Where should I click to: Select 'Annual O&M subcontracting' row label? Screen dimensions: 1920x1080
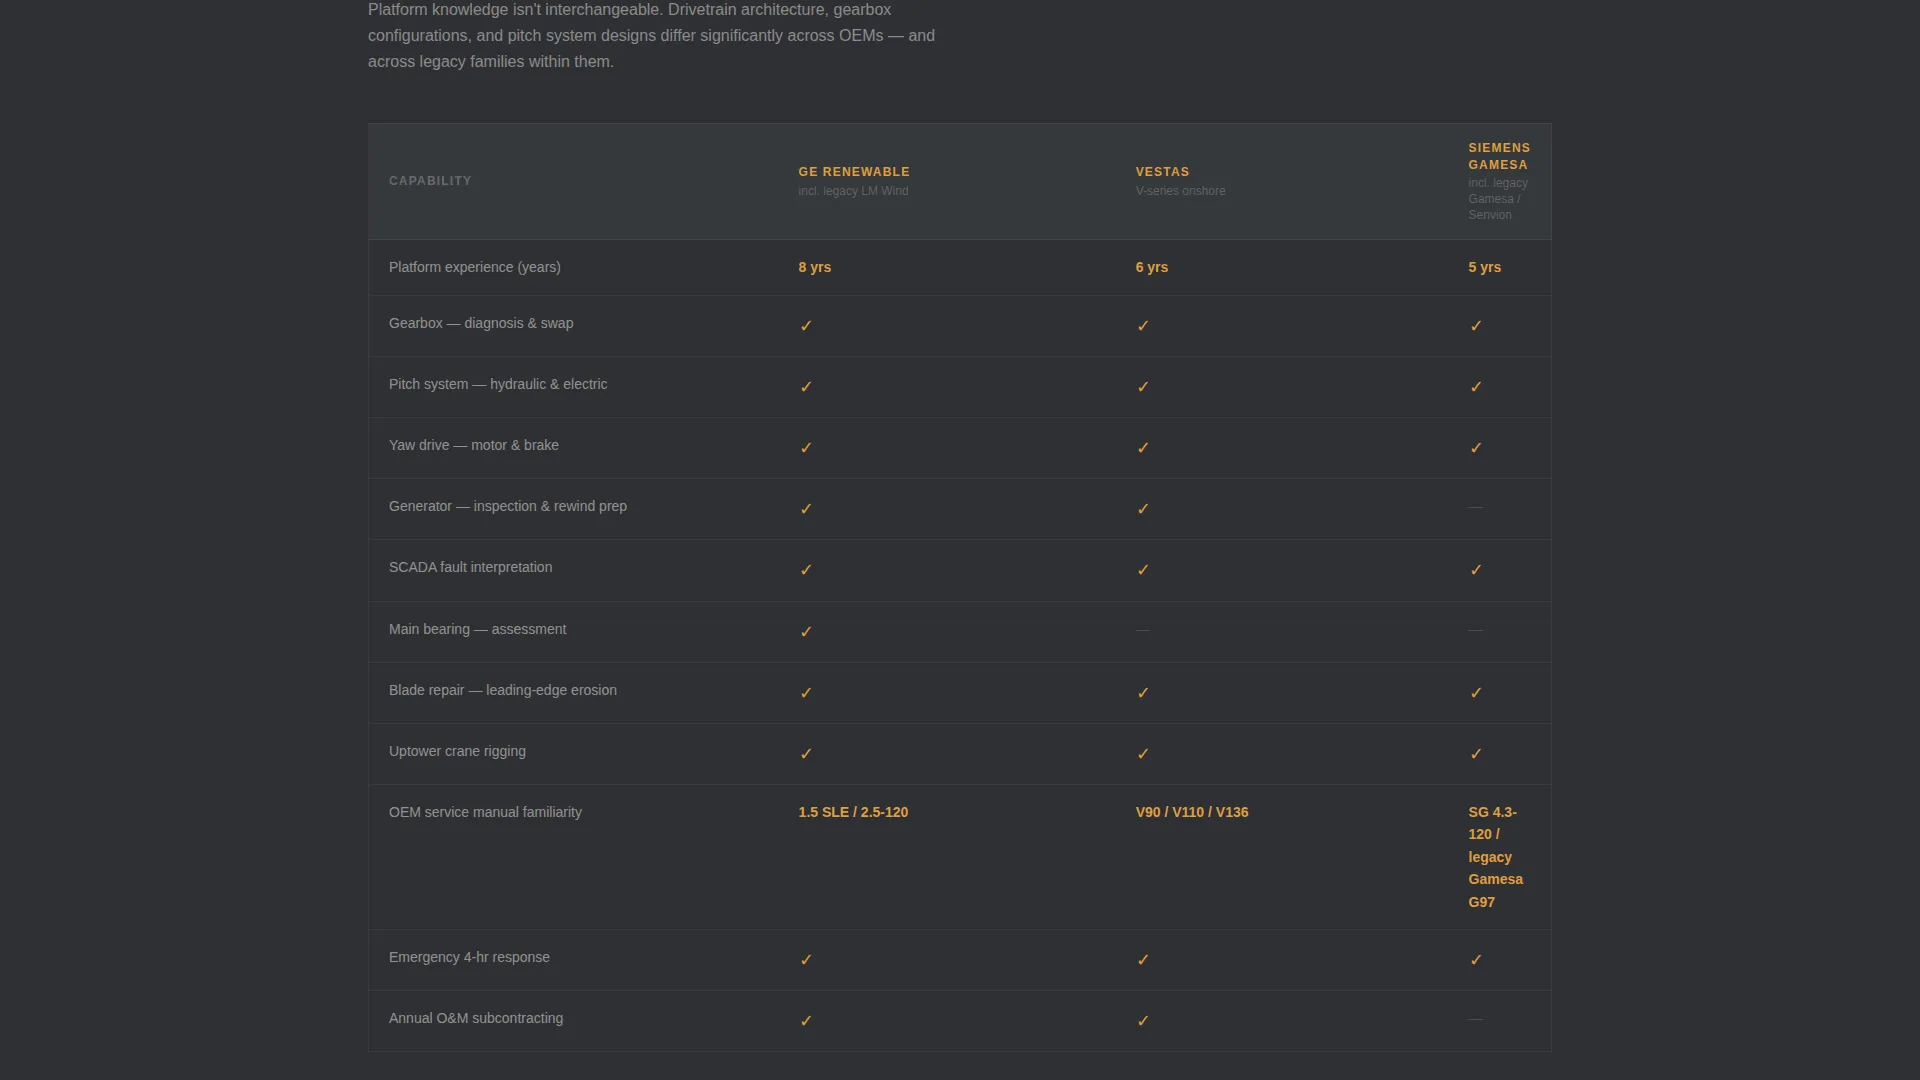(476, 1018)
